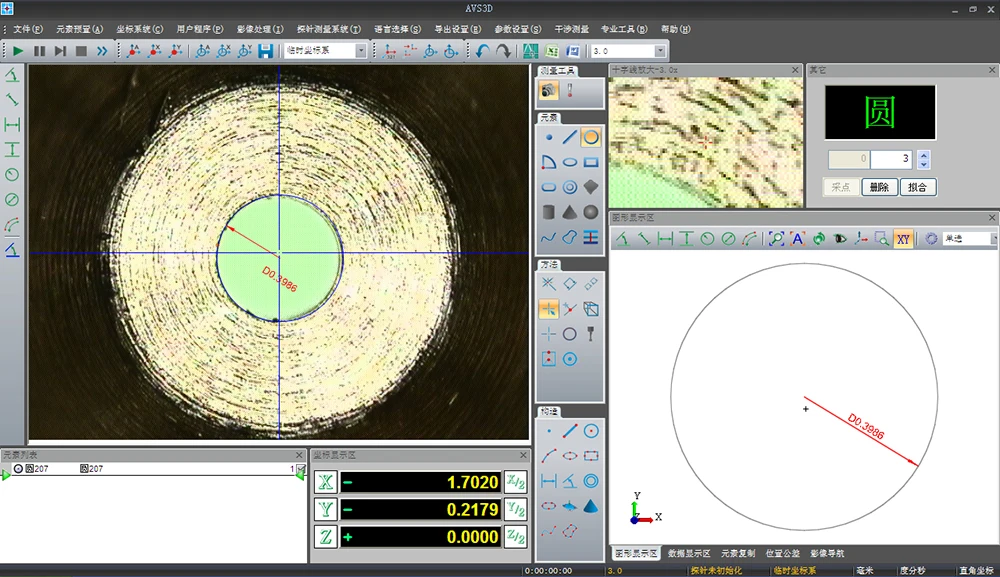
Task: Toggle the XY view button in graphics toolbar
Action: (903, 239)
